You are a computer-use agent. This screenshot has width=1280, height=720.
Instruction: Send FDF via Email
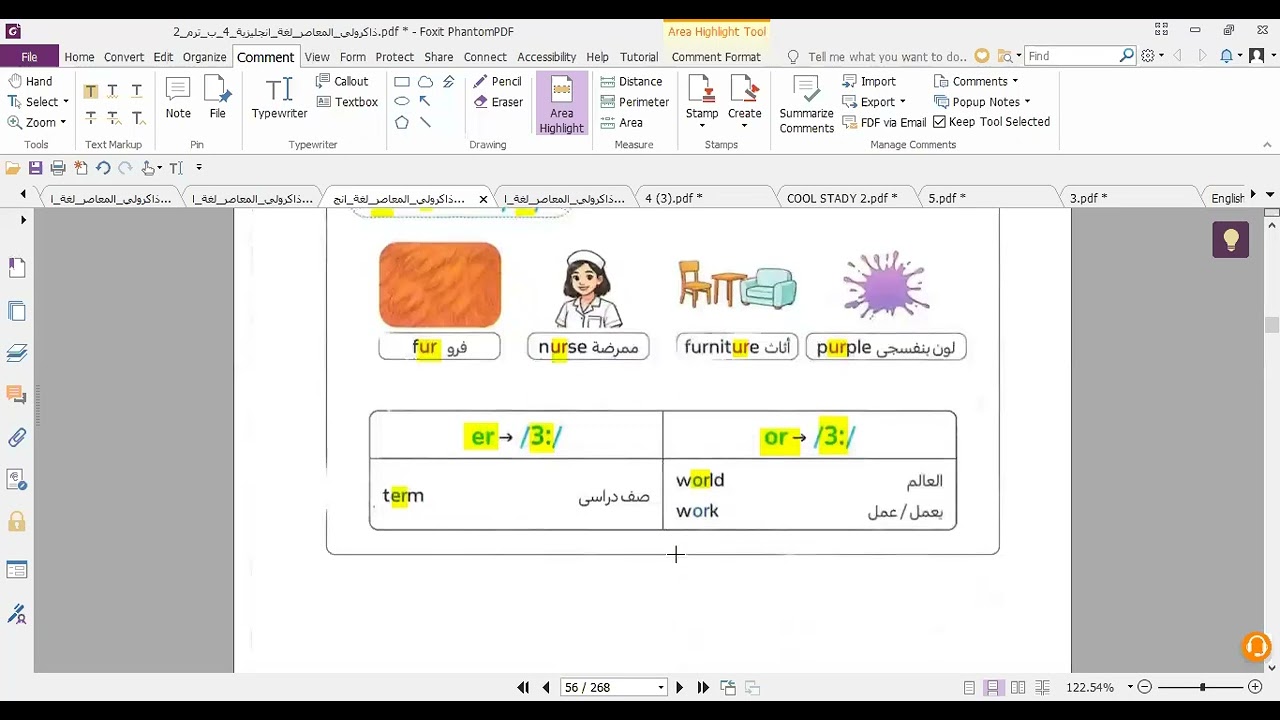click(x=884, y=122)
